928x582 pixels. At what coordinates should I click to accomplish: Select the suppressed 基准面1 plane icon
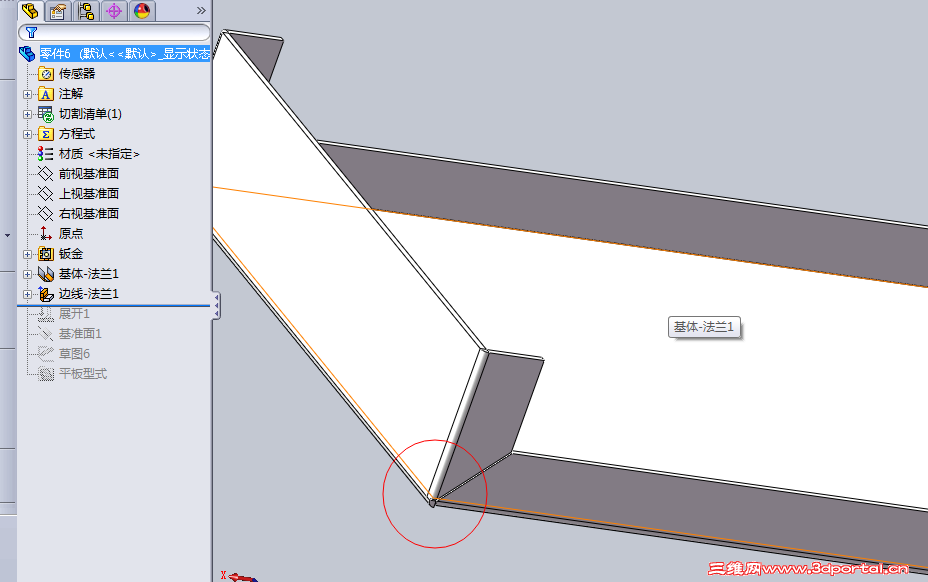coord(46,334)
